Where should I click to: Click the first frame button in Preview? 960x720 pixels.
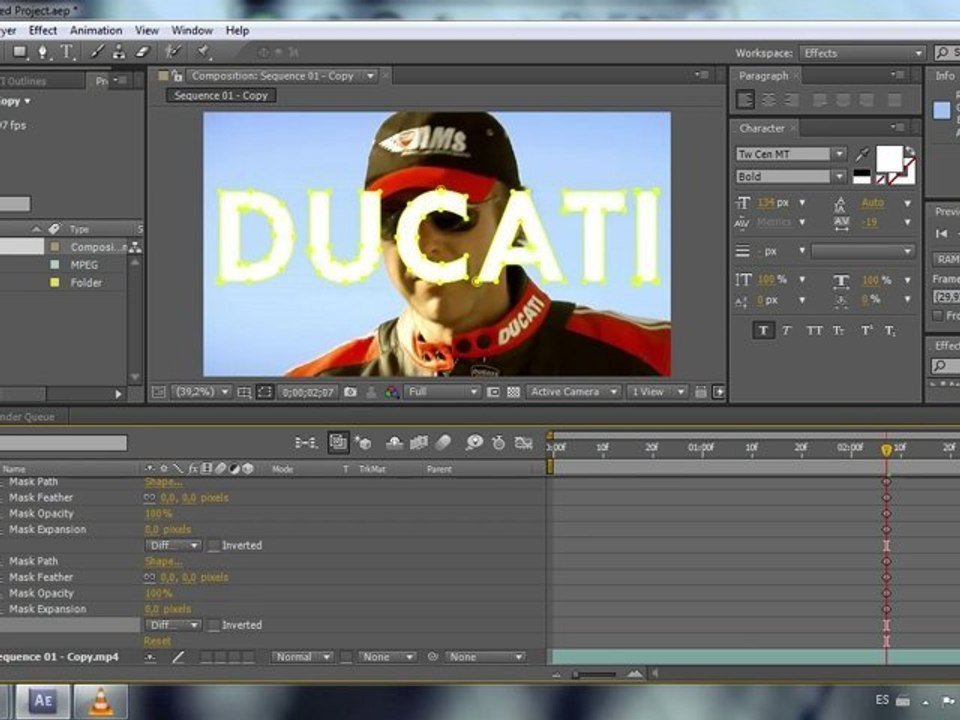pos(942,234)
